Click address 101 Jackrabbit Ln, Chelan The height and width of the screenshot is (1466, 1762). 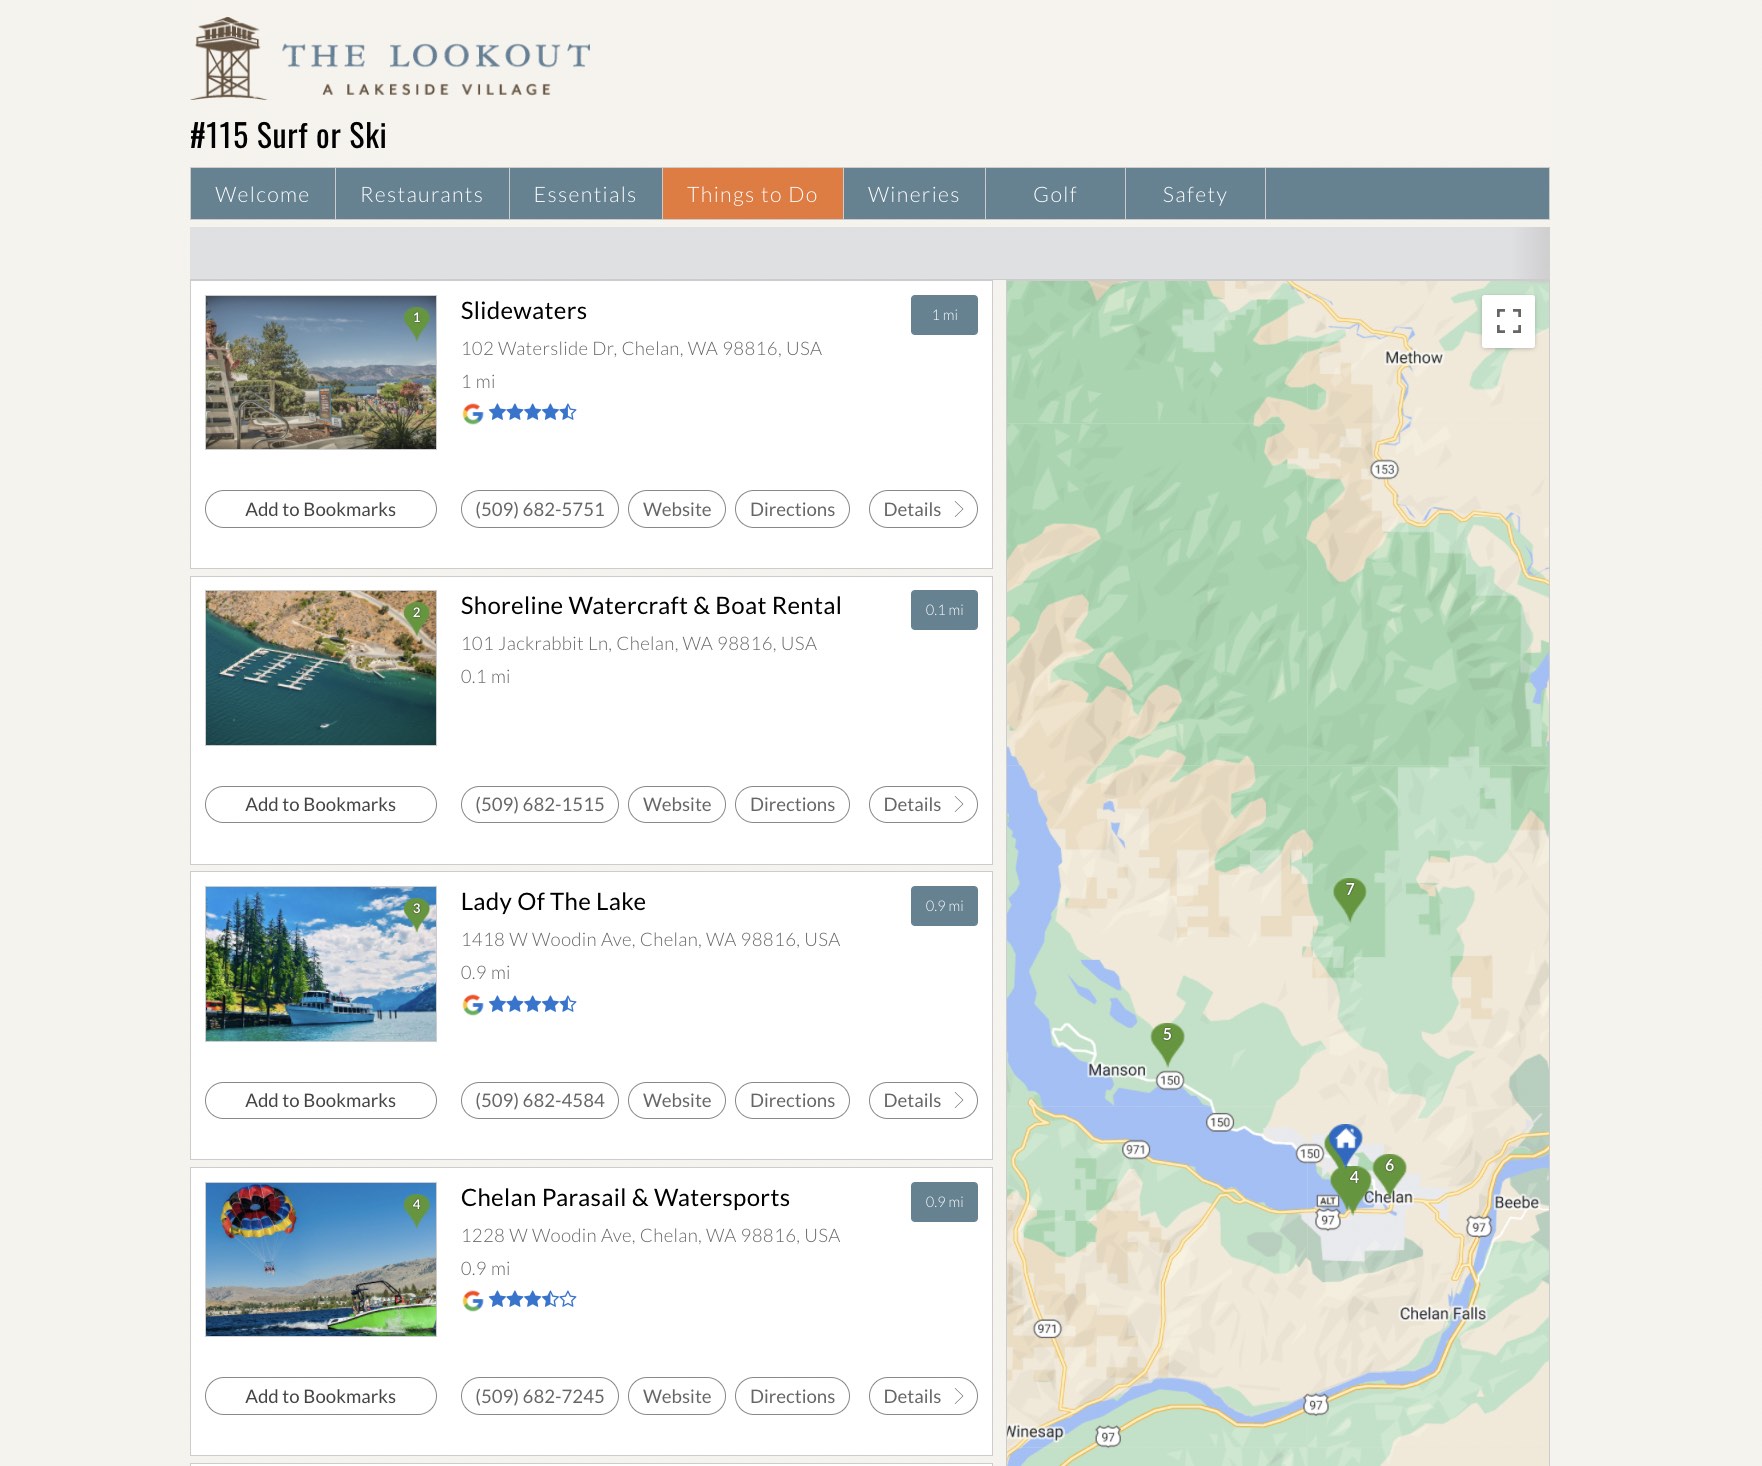(639, 644)
